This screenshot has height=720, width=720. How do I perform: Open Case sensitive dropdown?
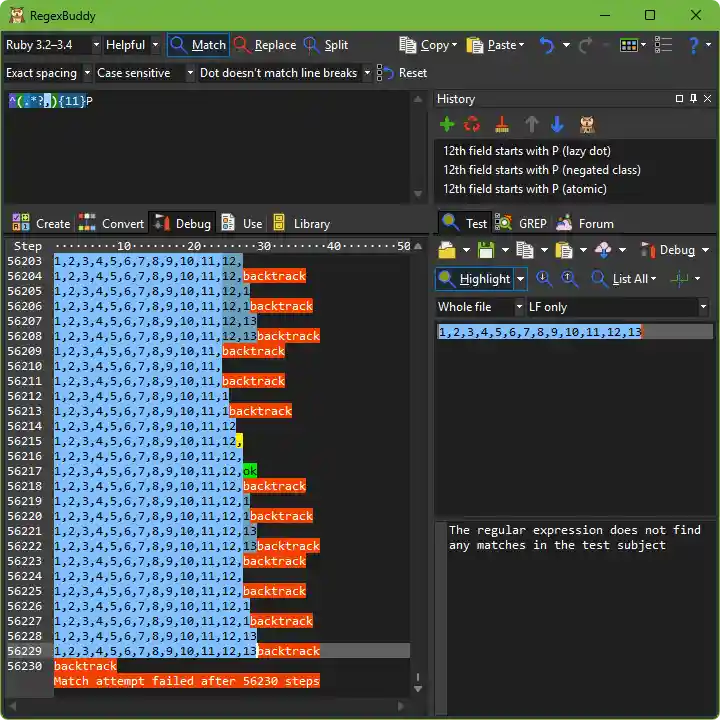190,73
